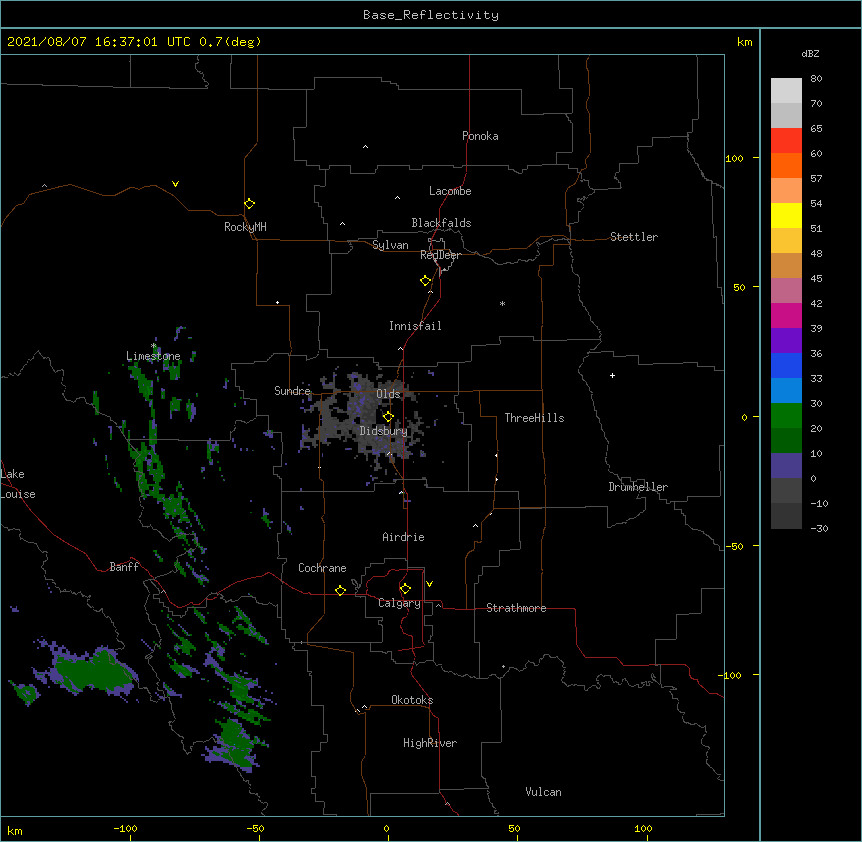This screenshot has width=862, height=842.
Task: Click the Sundre city label
Action: tap(292, 391)
